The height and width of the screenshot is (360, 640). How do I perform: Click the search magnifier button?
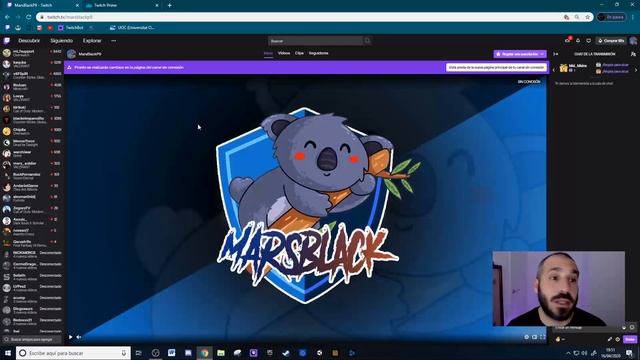click(367, 41)
